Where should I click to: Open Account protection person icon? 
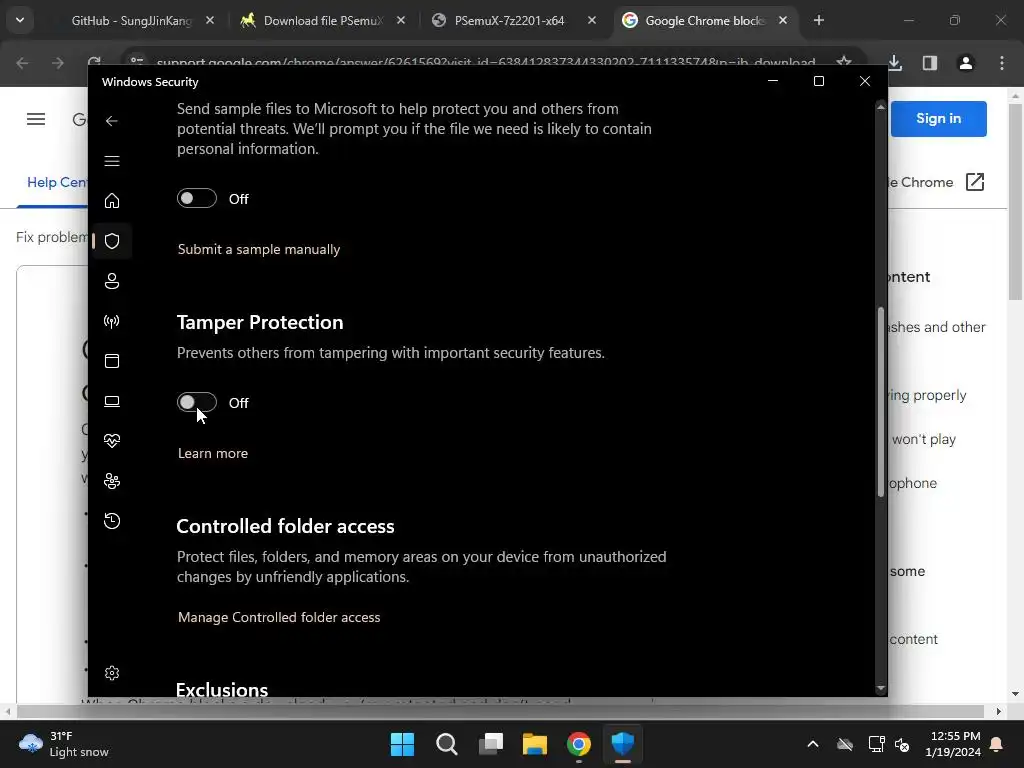(x=112, y=281)
